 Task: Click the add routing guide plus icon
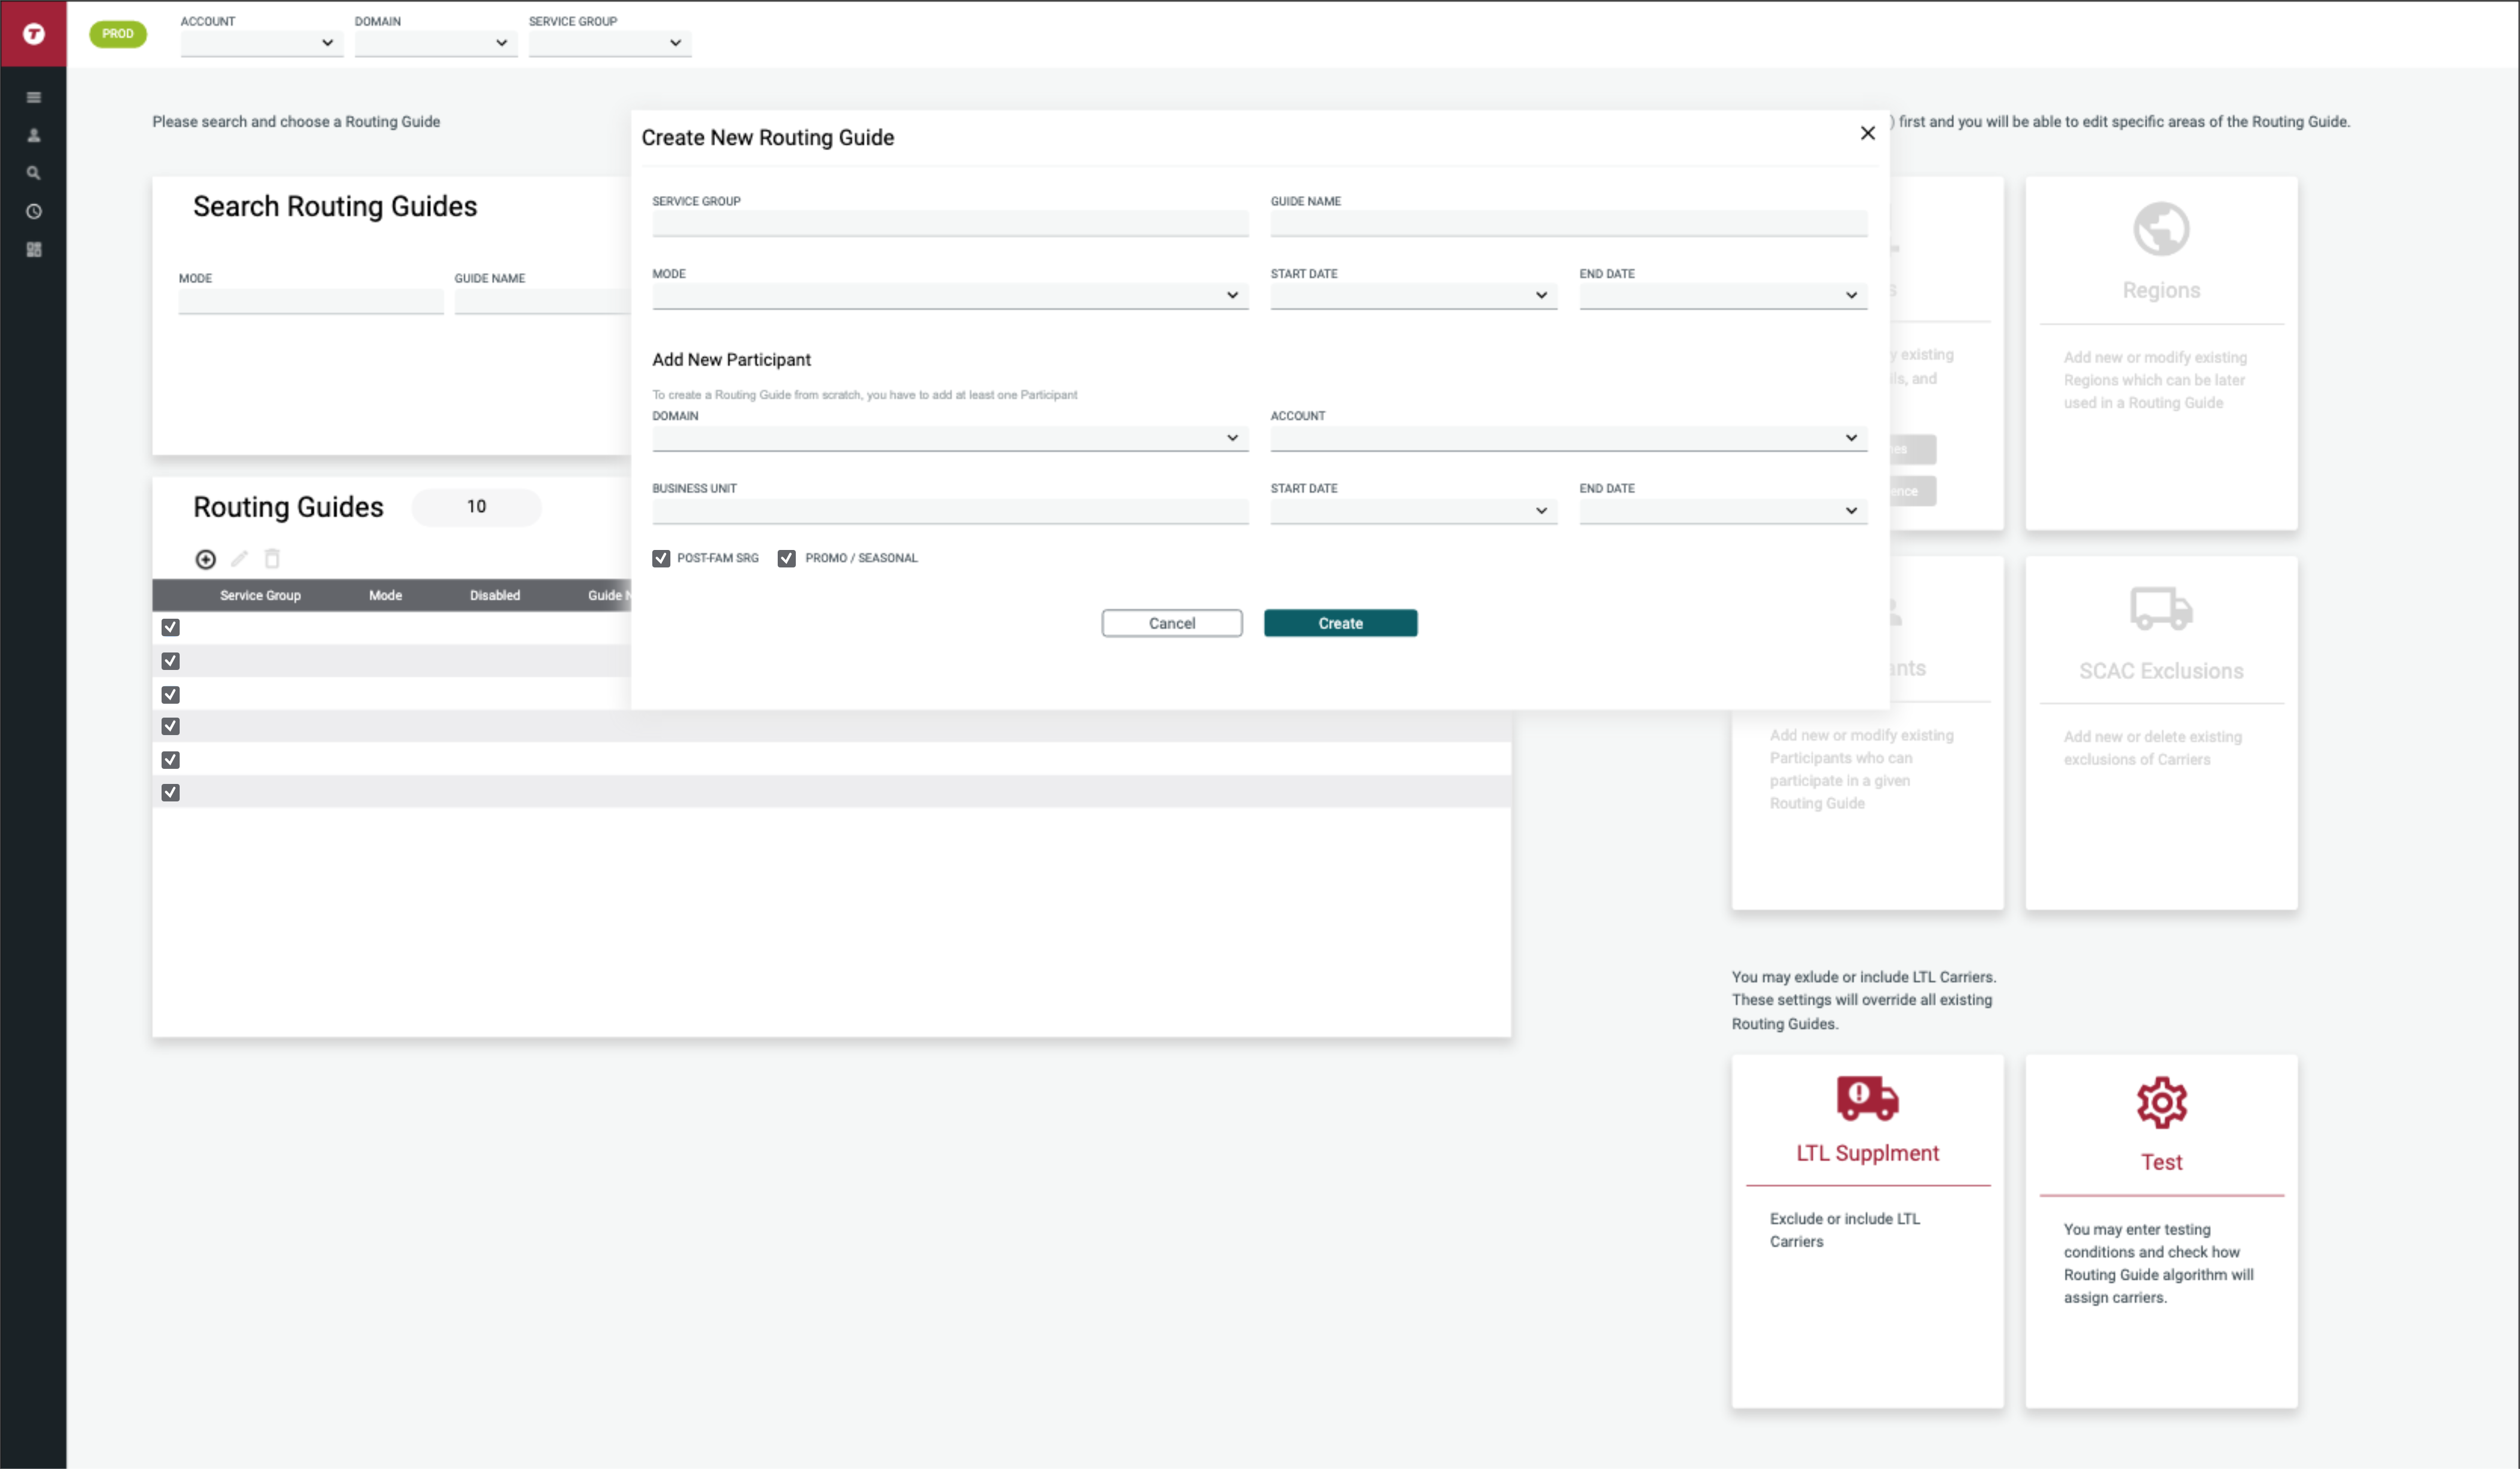click(x=205, y=559)
